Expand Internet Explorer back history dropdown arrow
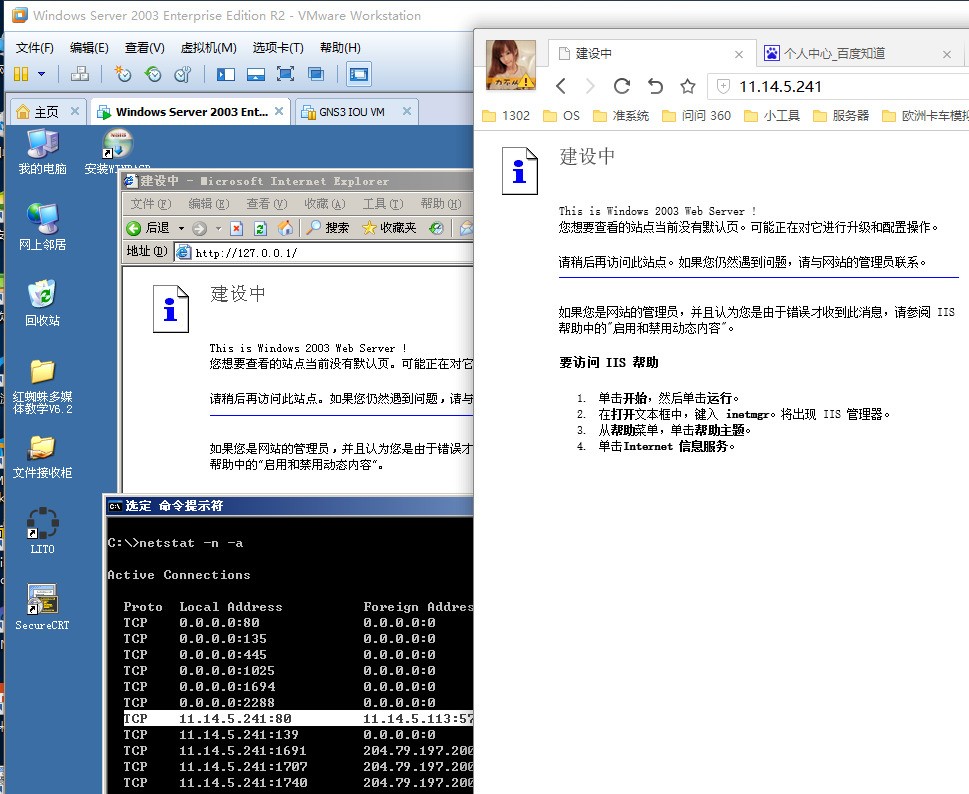 point(181,228)
